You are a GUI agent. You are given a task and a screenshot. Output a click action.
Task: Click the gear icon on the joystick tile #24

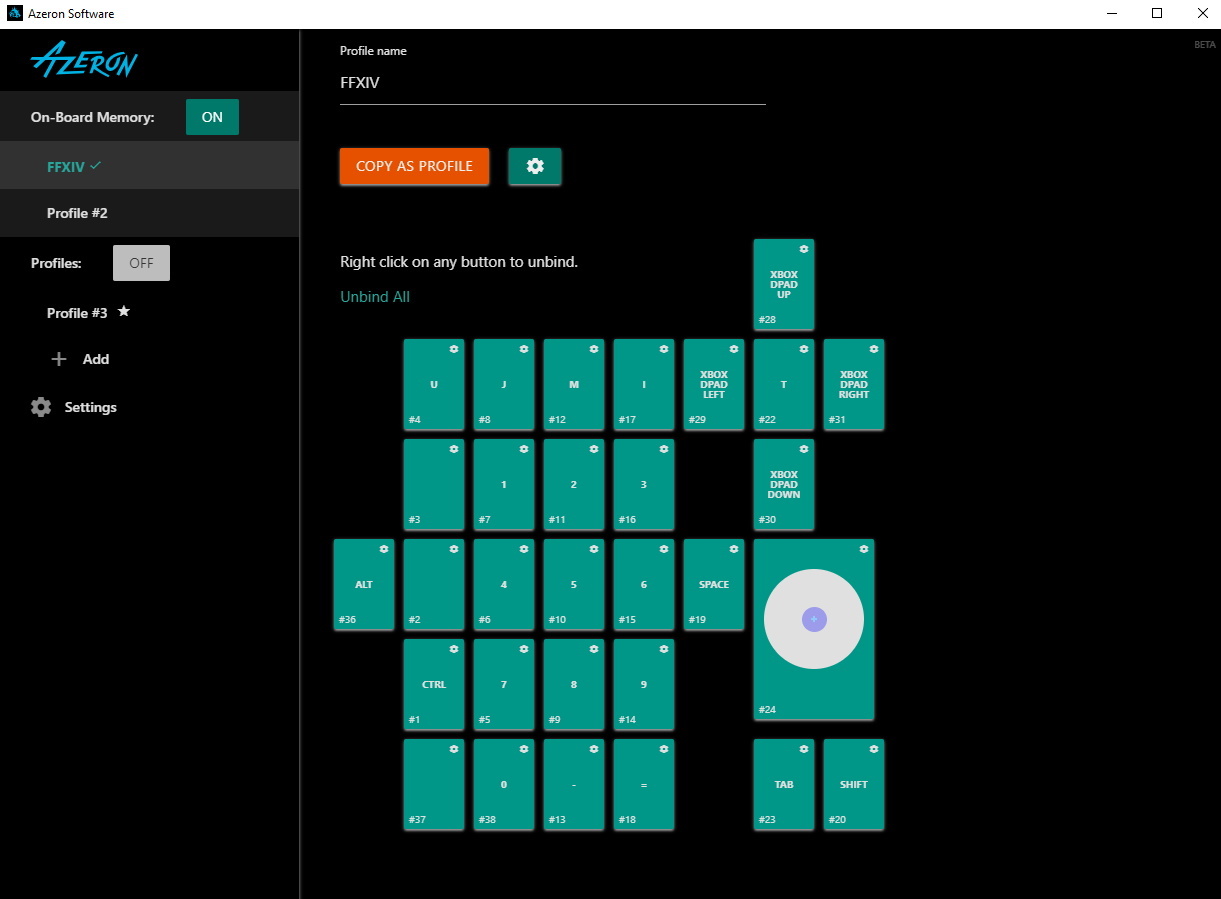coord(864,549)
